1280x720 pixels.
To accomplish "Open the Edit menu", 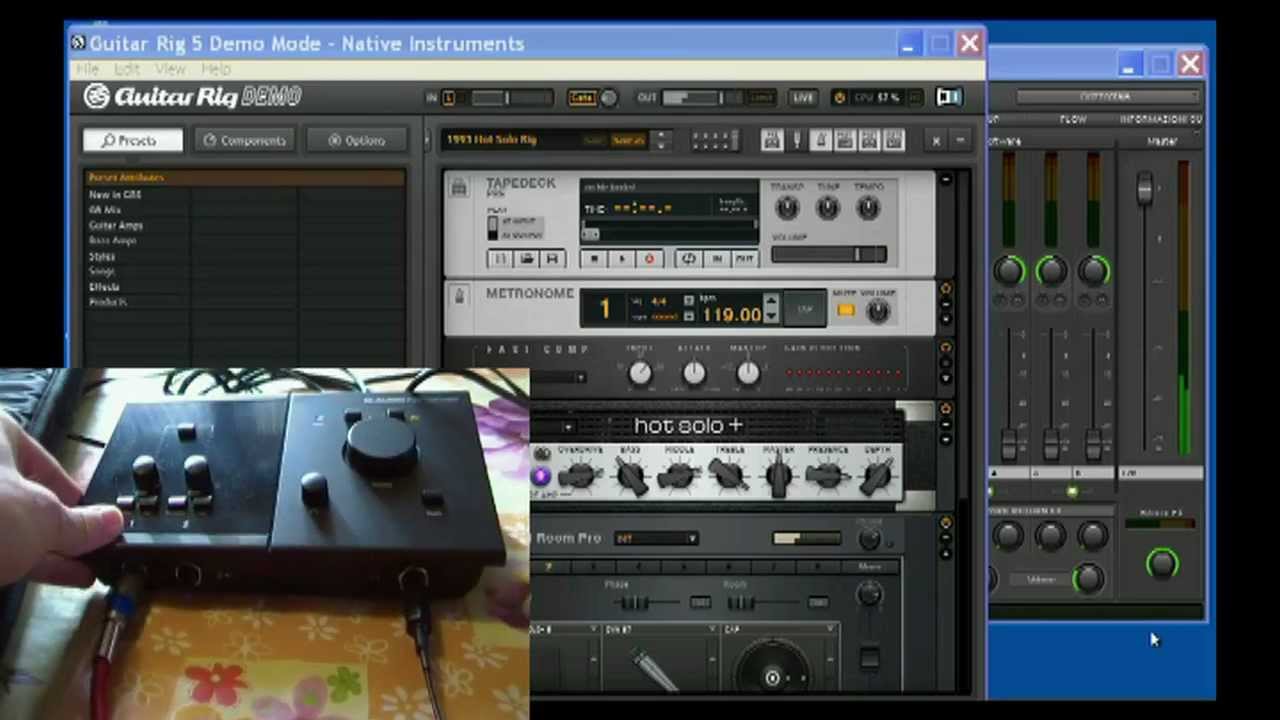I will (x=127, y=69).
